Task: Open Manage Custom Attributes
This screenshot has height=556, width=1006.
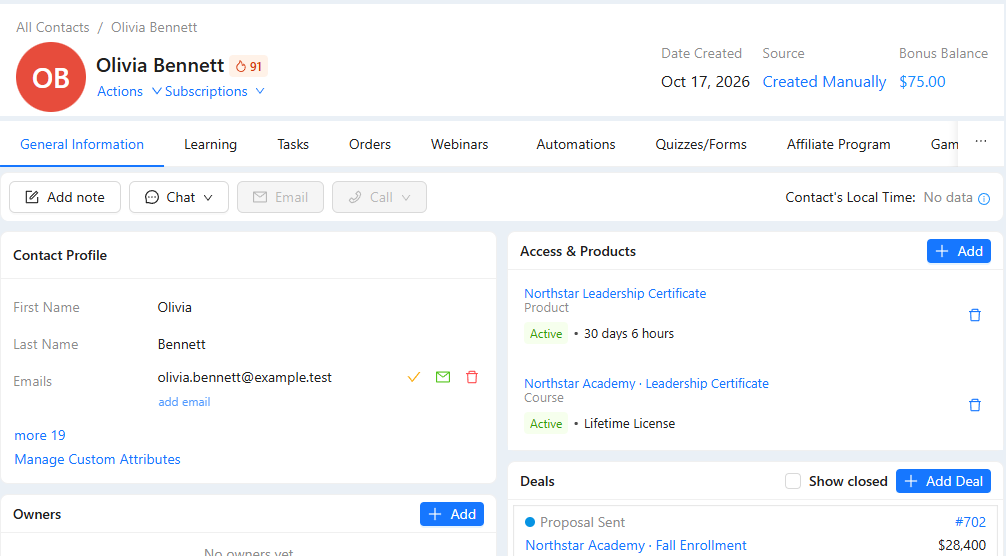Action: point(98,459)
